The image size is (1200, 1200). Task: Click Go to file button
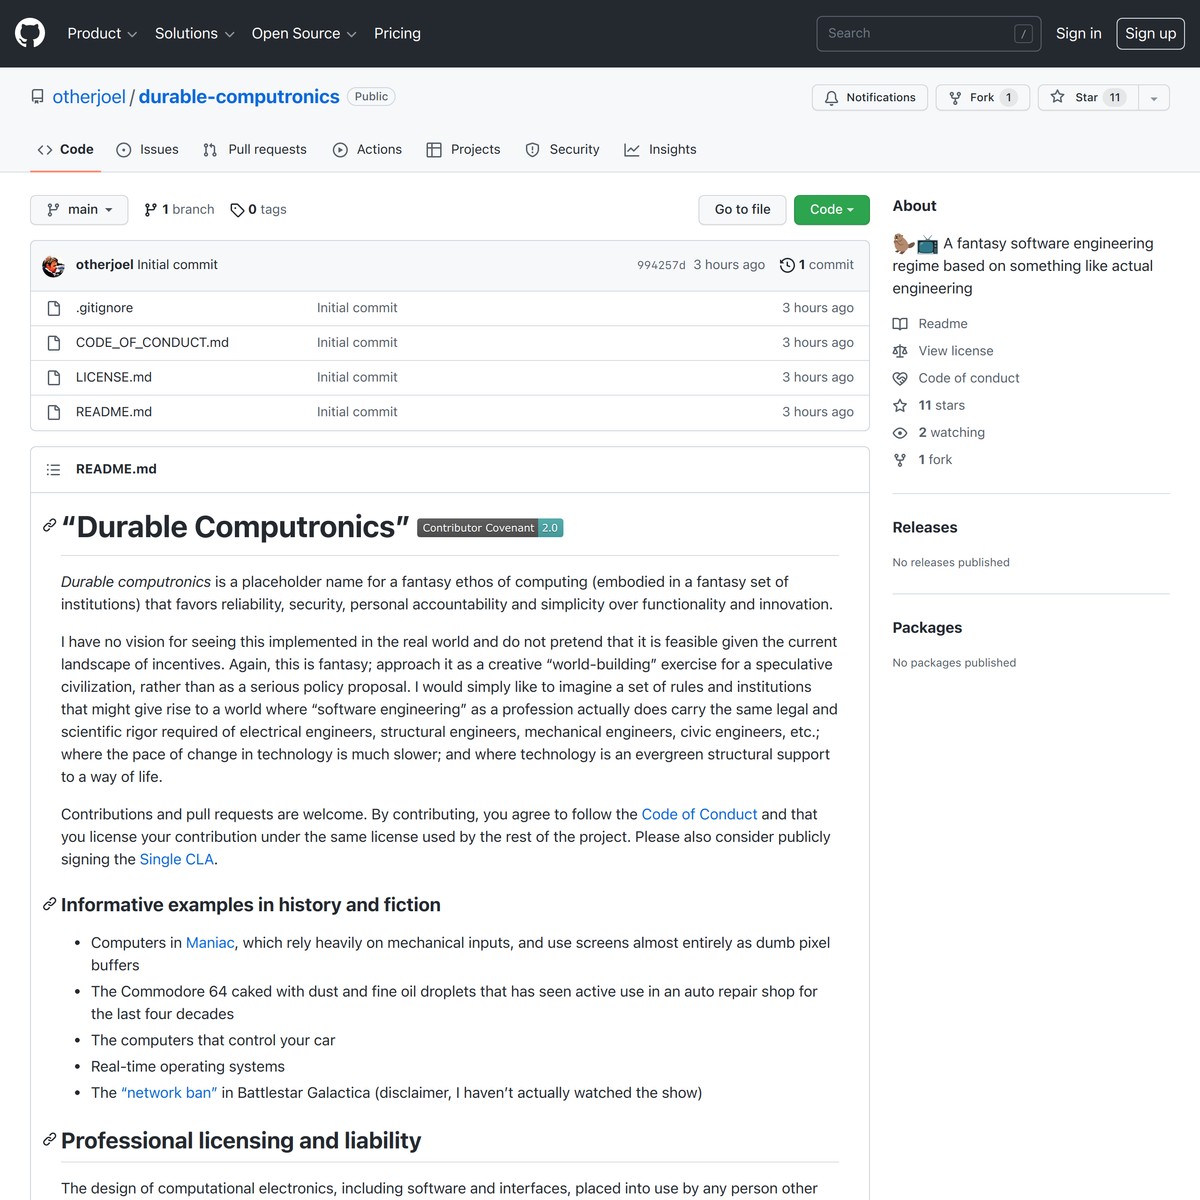click(x=742, y=209)
